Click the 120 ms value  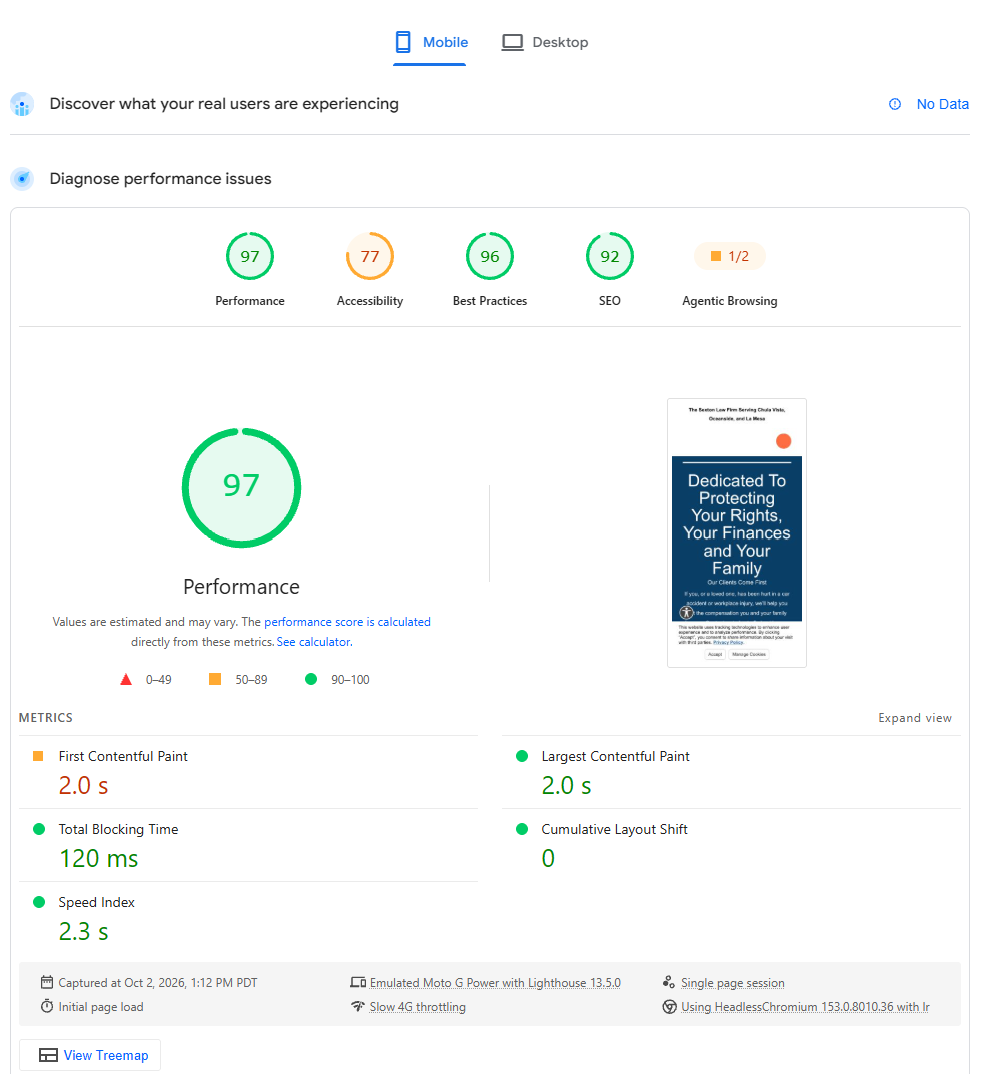pyautogui.click(x=99, y=859)
